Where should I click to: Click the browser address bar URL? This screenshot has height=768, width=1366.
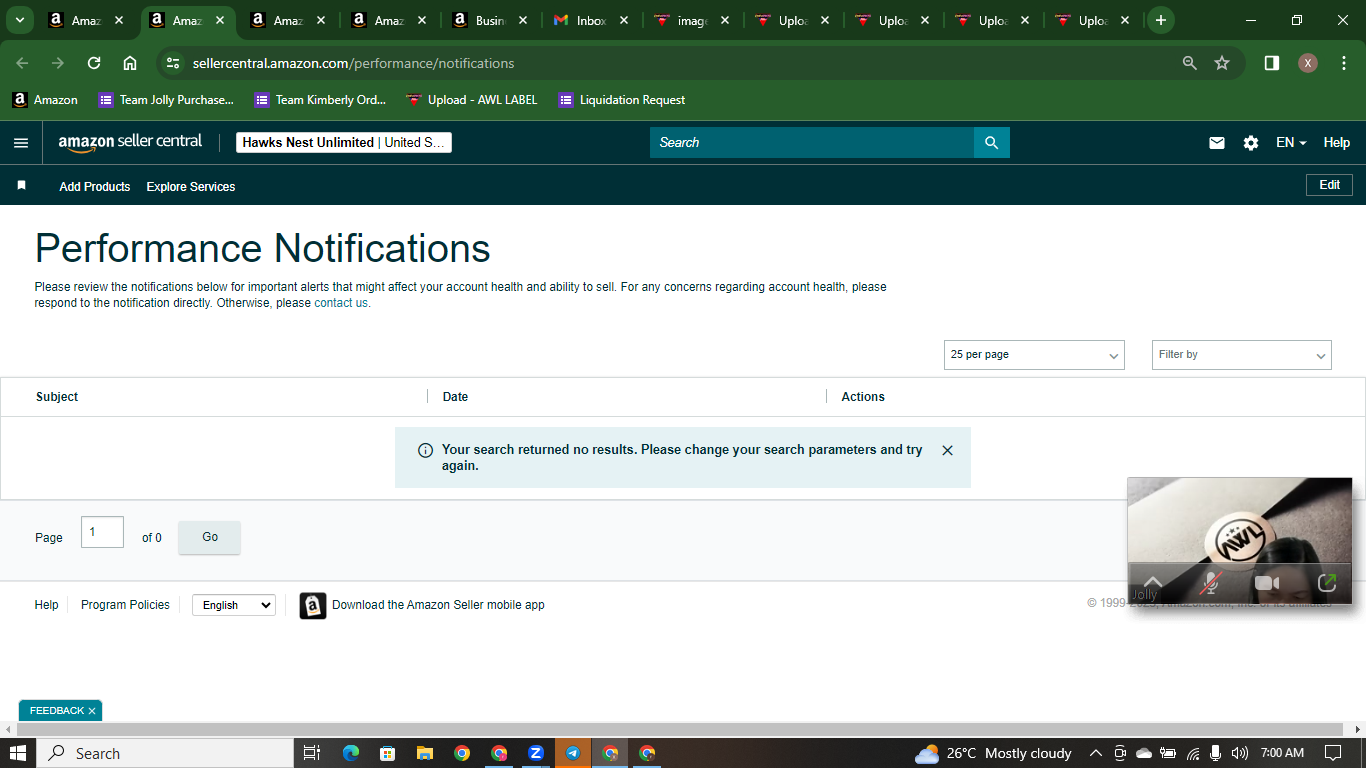(353, 63)
